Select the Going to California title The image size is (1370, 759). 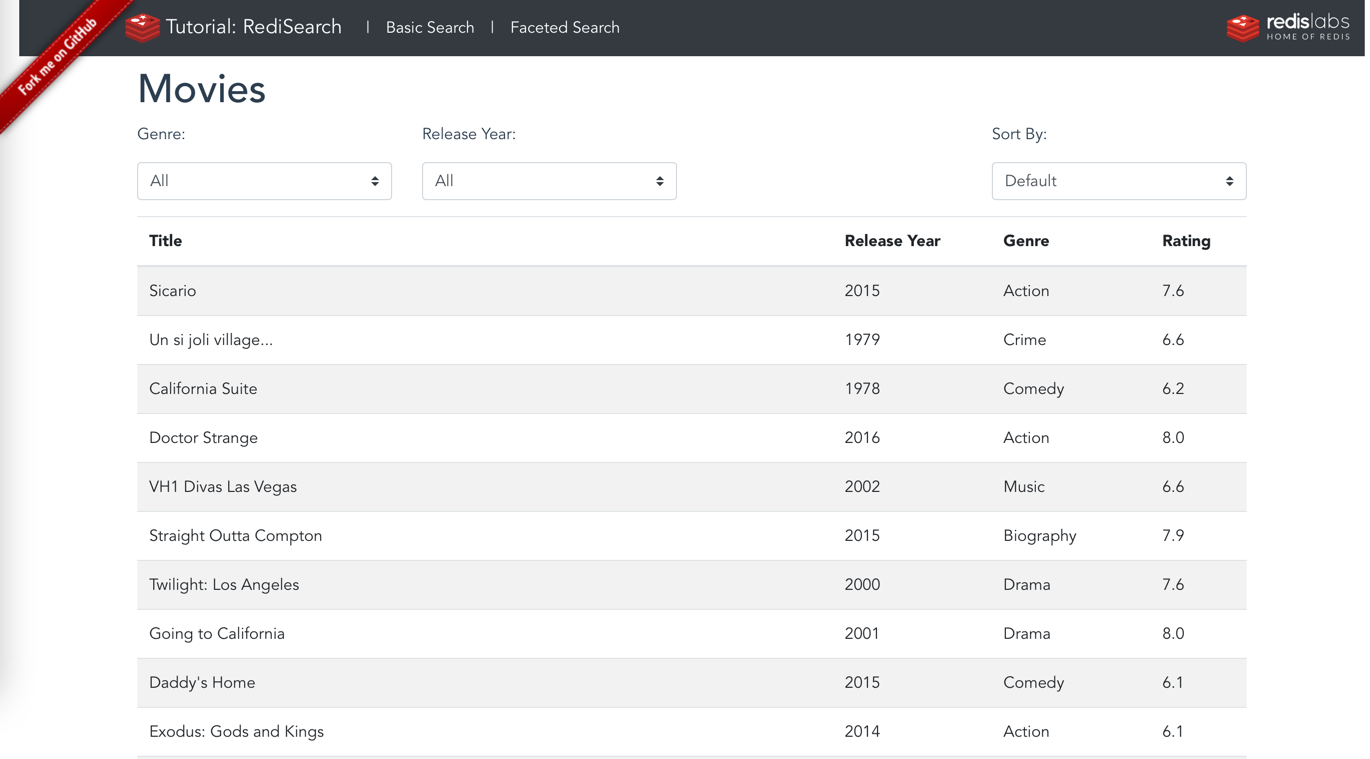point(217,634)
